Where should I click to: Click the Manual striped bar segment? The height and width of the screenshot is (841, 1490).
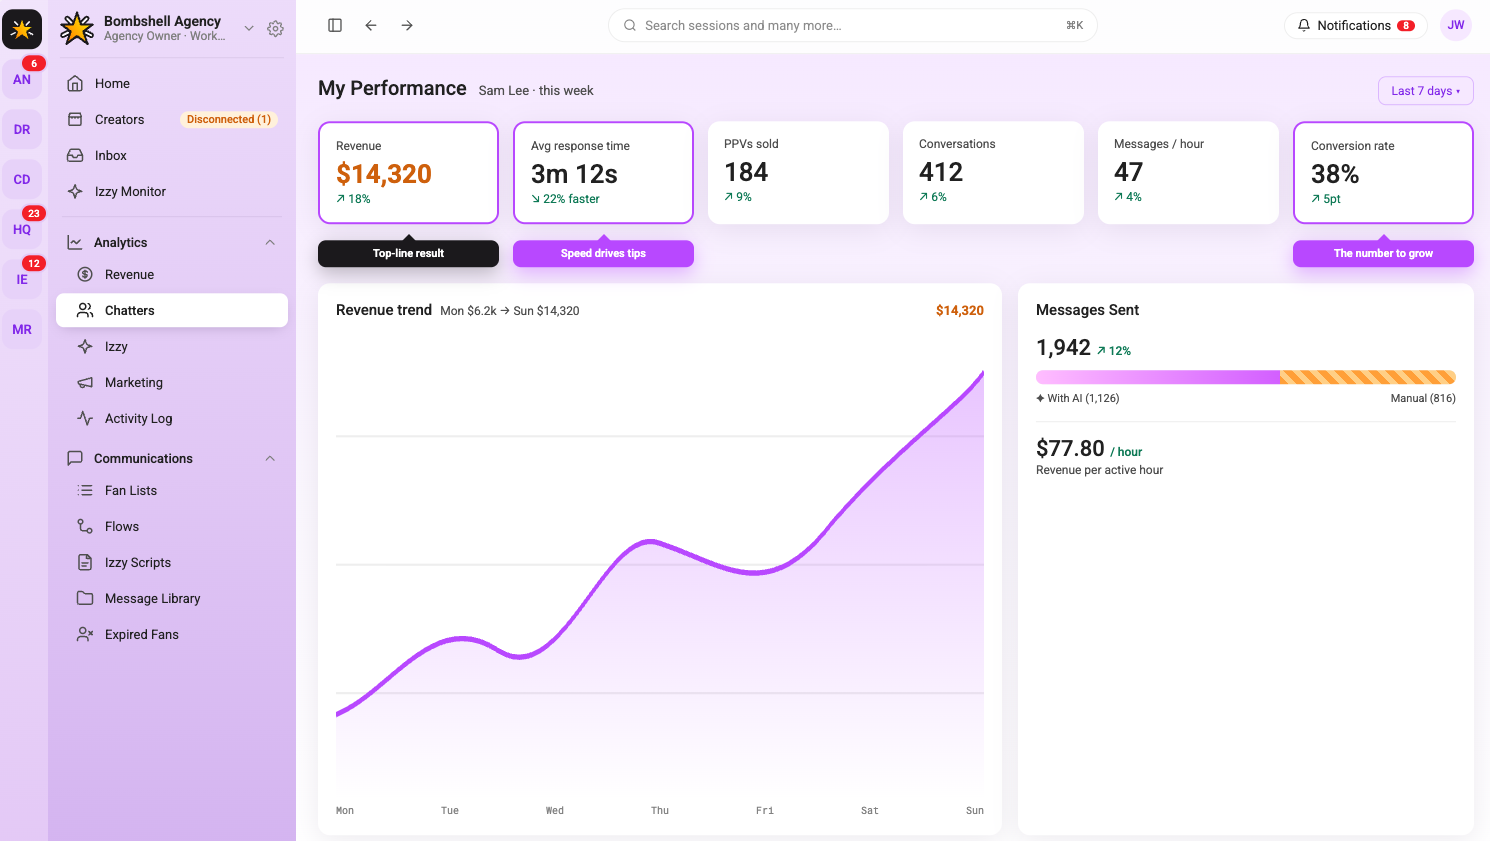(1368, 377)
